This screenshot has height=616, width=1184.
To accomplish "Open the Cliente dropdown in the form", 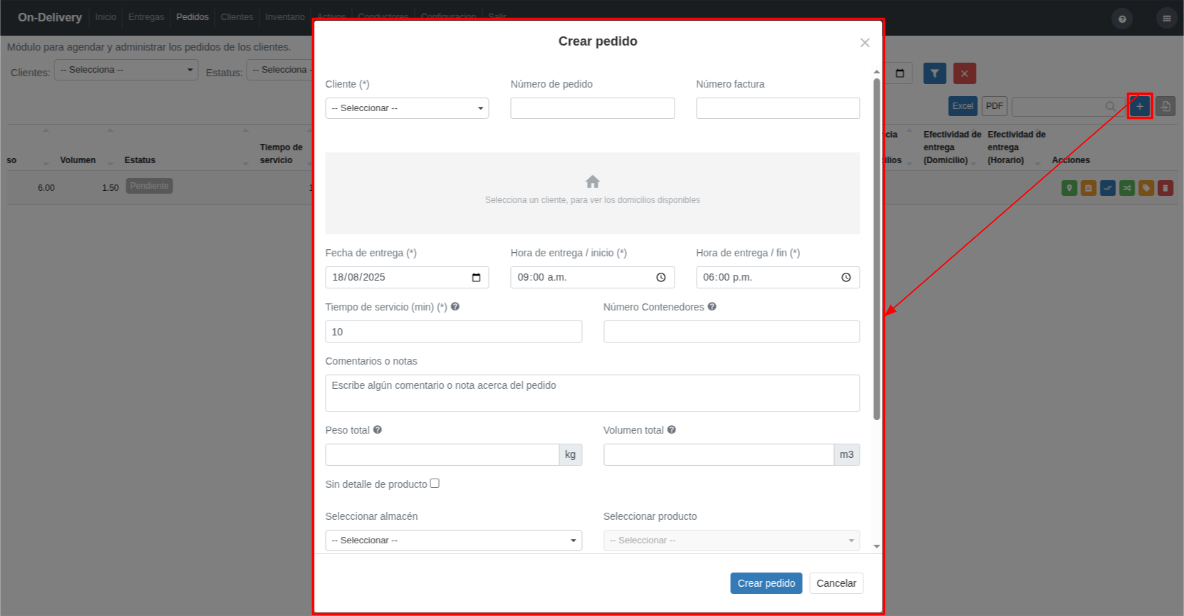I will point(407,108).
